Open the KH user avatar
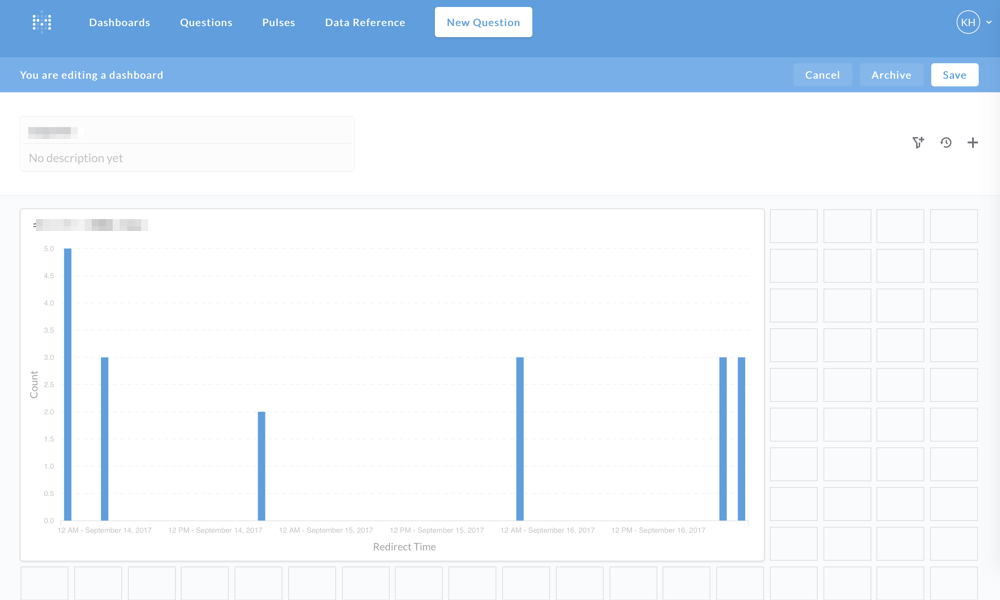 tap(967, 22)
